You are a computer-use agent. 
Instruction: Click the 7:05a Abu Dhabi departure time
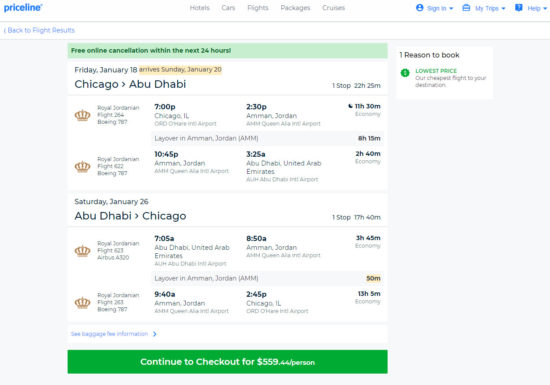coord(164,238)
